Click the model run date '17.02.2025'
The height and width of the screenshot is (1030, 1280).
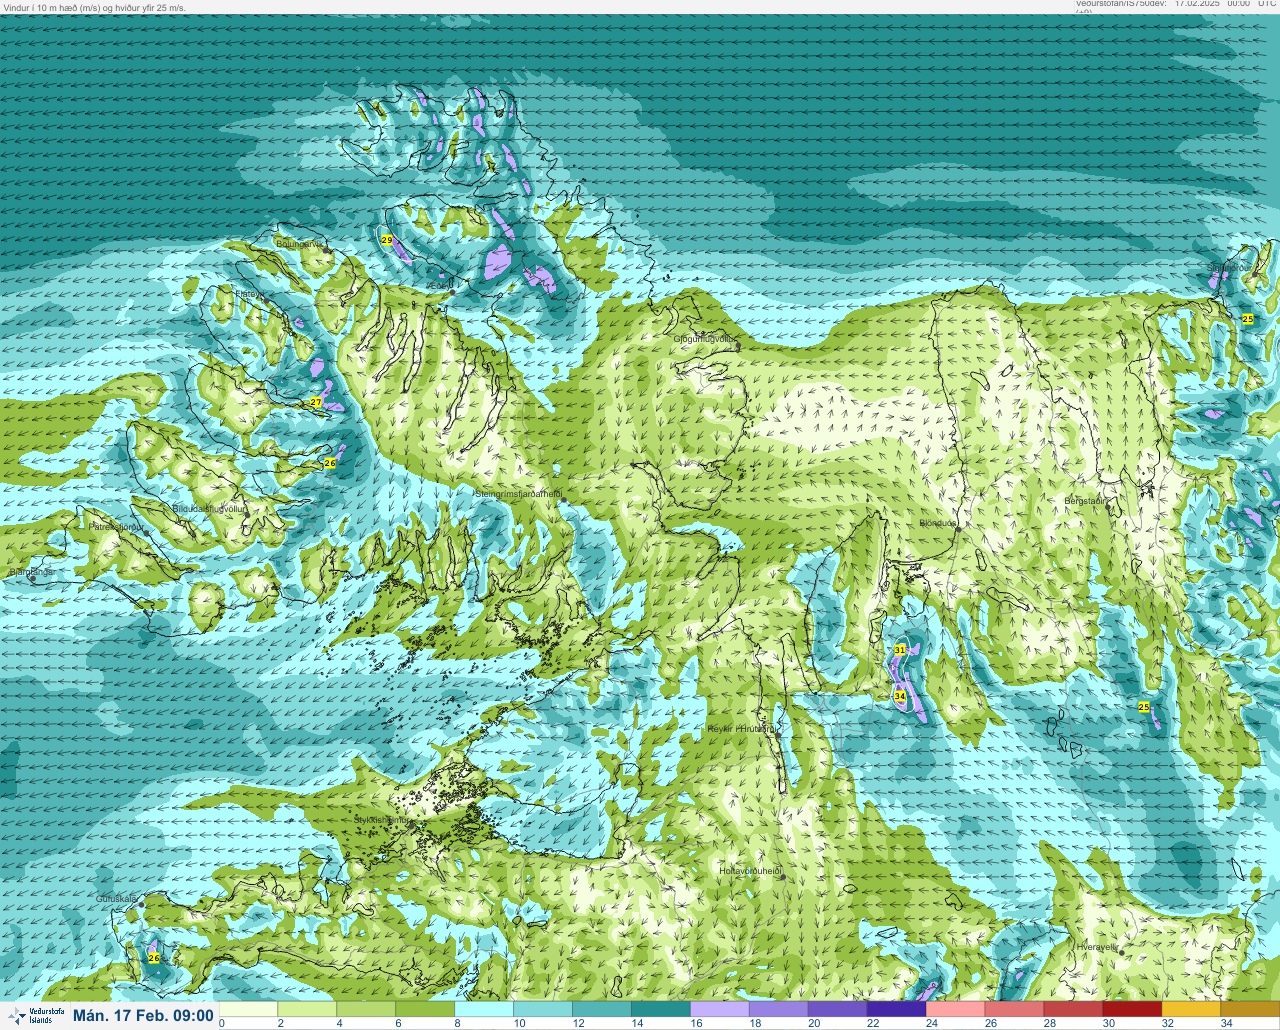tap(1196, 4)
